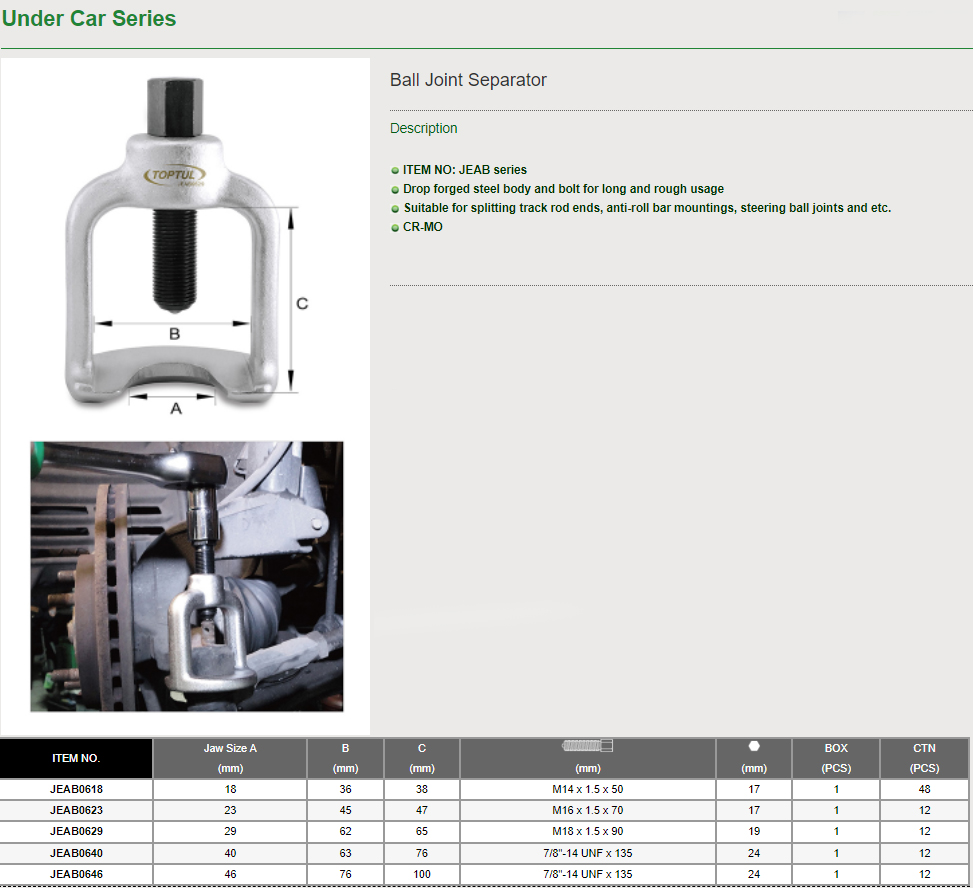Click the Jaw Size A column header
Image resolution: width=973 pixels, height=888 pixels.
tap(230, 758)
